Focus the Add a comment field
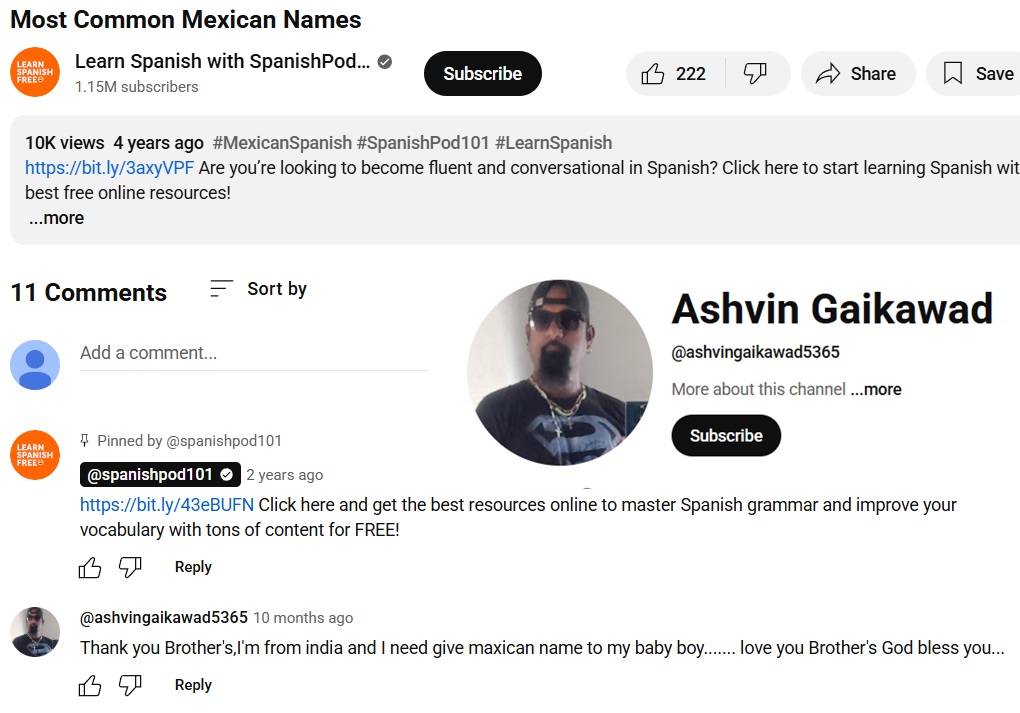 click(x=254, y=353)
